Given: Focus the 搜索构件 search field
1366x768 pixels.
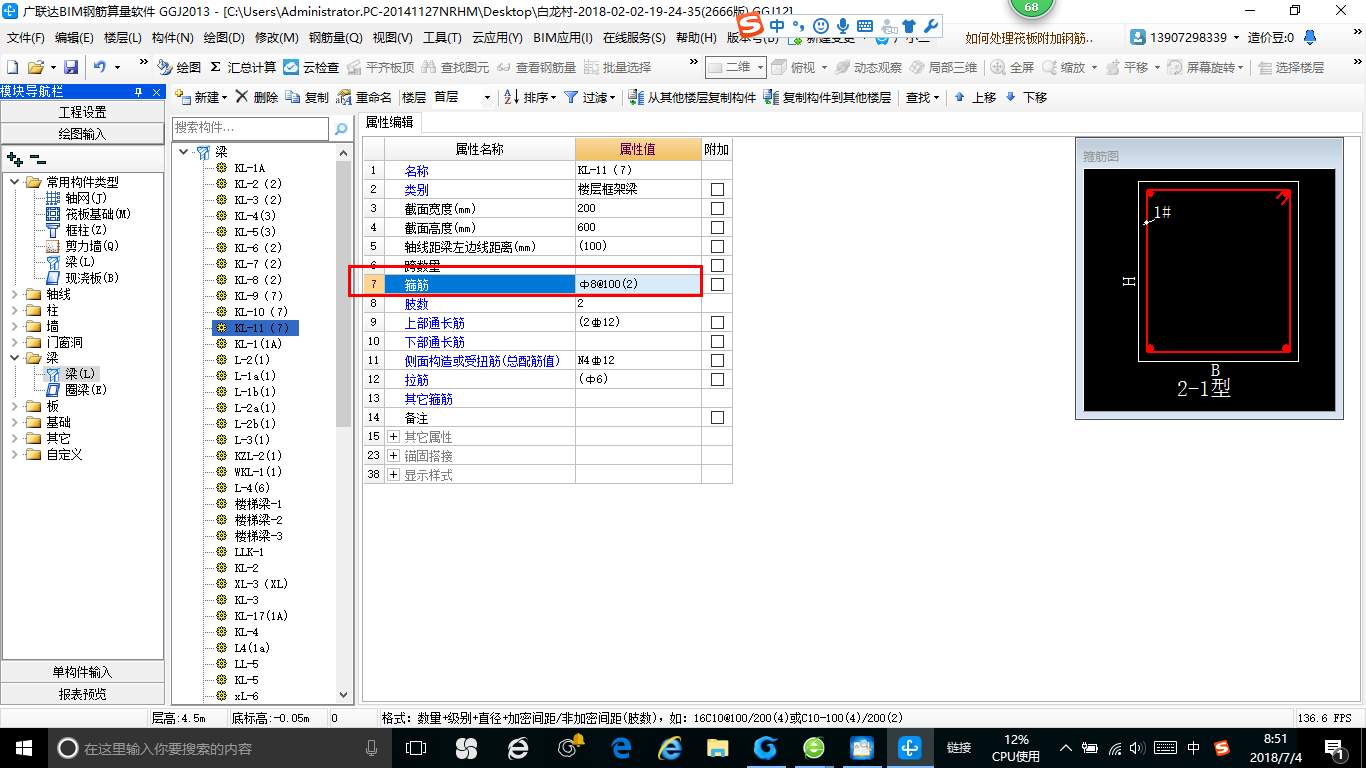Looking at the screenshot, I should (x=250, y=128).
